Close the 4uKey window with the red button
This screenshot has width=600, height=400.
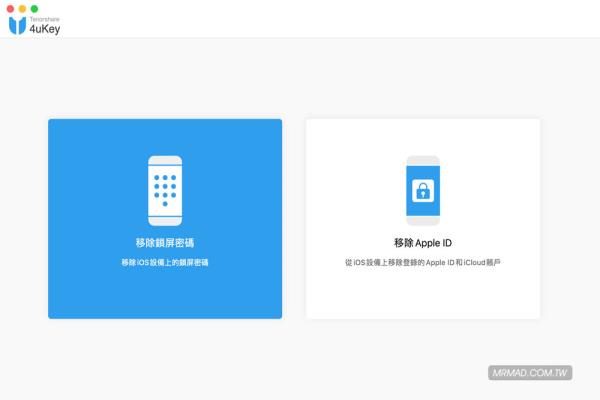[10, 8]
